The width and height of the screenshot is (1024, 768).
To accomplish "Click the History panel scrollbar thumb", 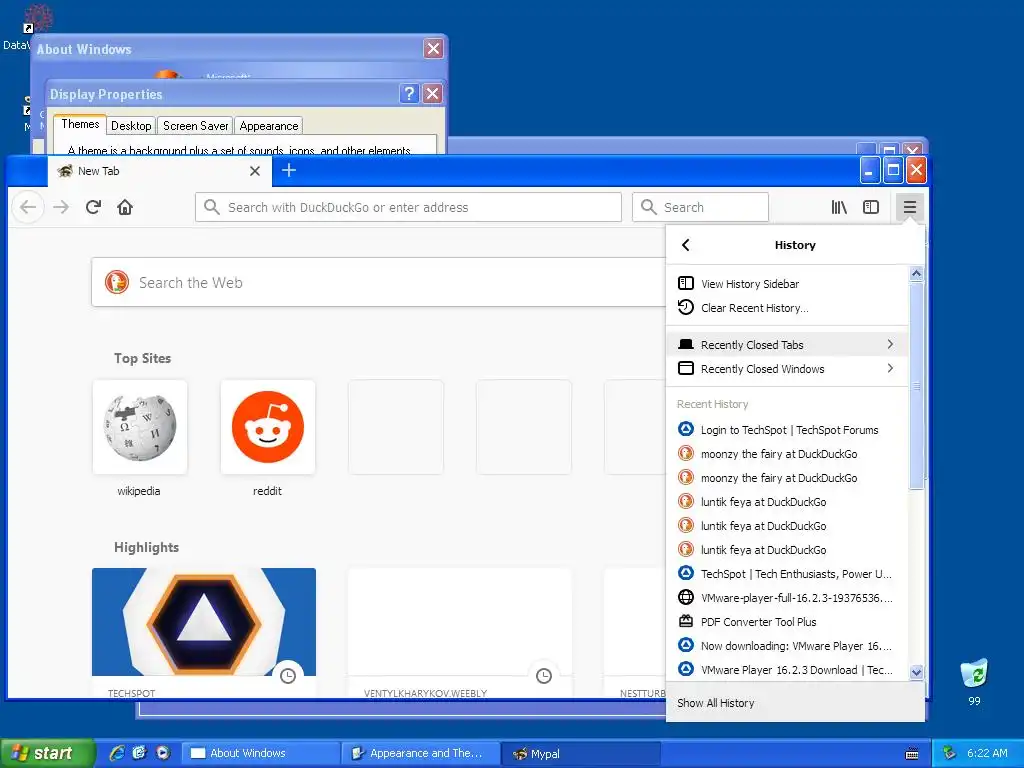I will pyautogui.click(x=916, y=385).
